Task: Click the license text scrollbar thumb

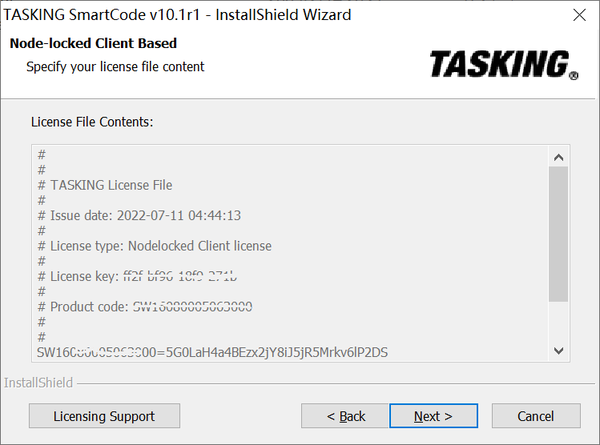Action: point(559,235)
